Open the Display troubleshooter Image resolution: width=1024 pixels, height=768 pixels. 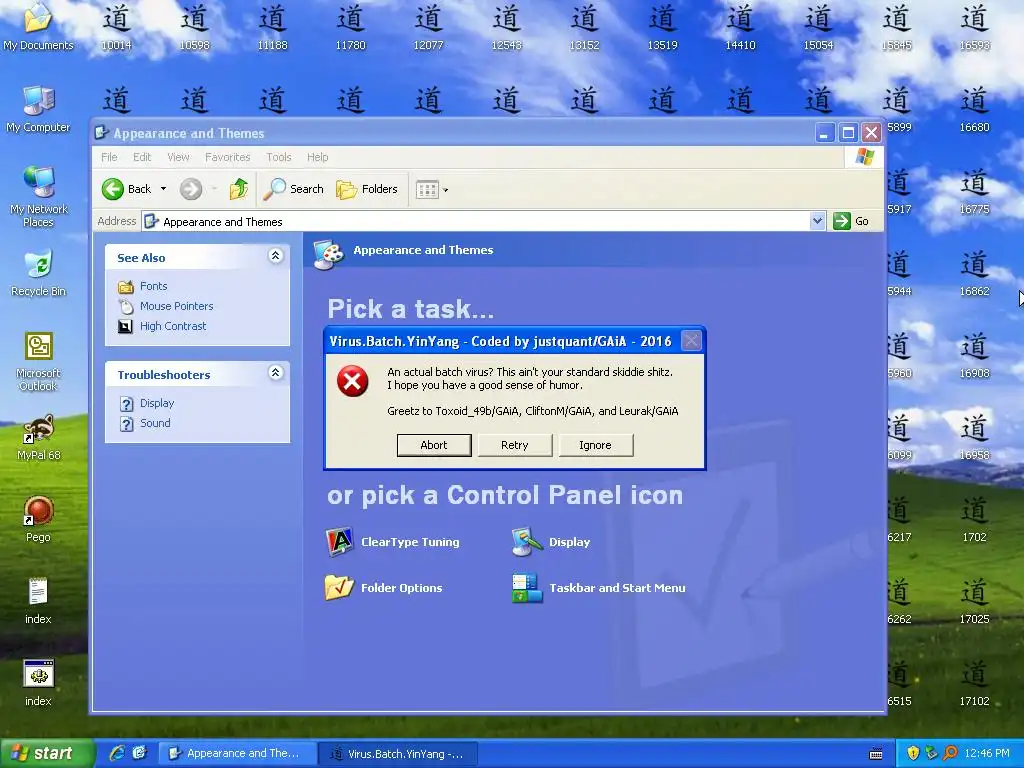coord(157,403)
